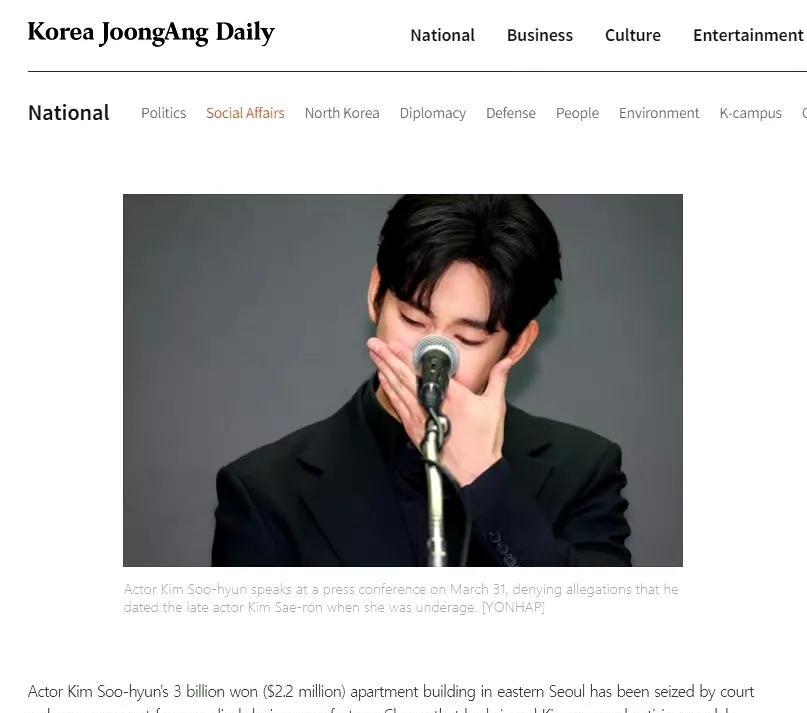Click the article's press conference photo

(x=402, y=380)
